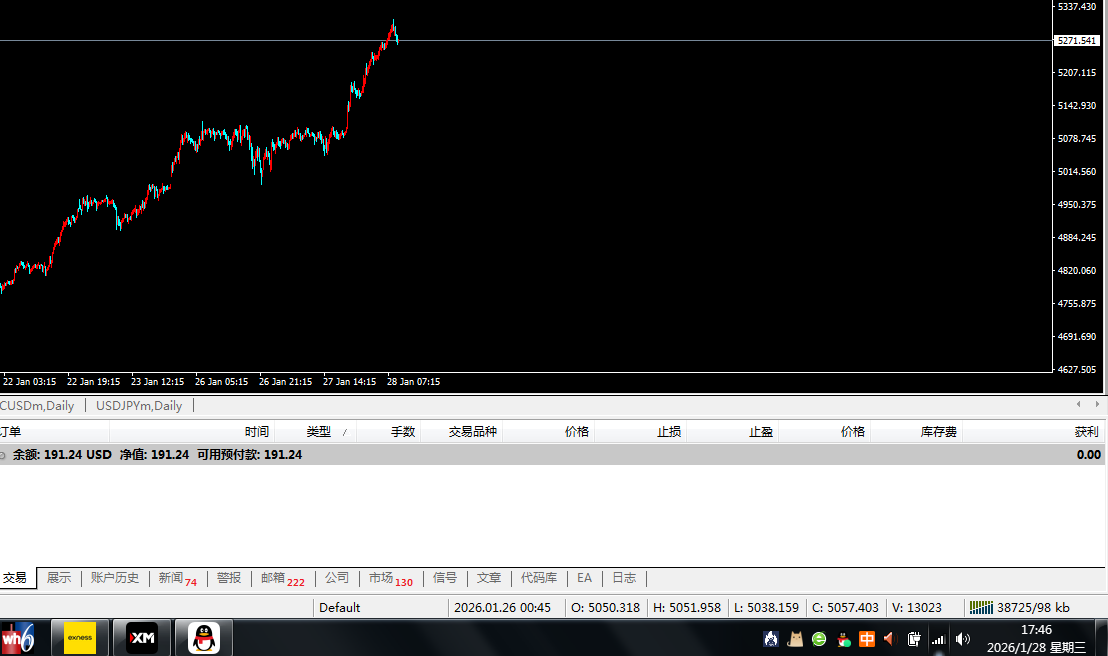Open the XM trading app in taskbar

(141, 637)
